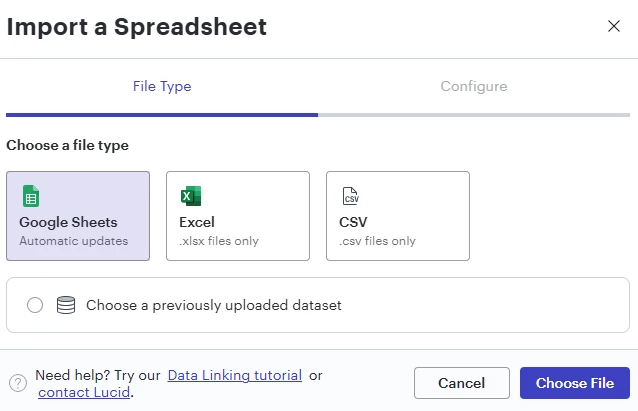This screenshot has width=638, height=411.
Task: Click the Choose a previously uploaded dataset label
Action: pyautogui.click(x=214, y=305)
